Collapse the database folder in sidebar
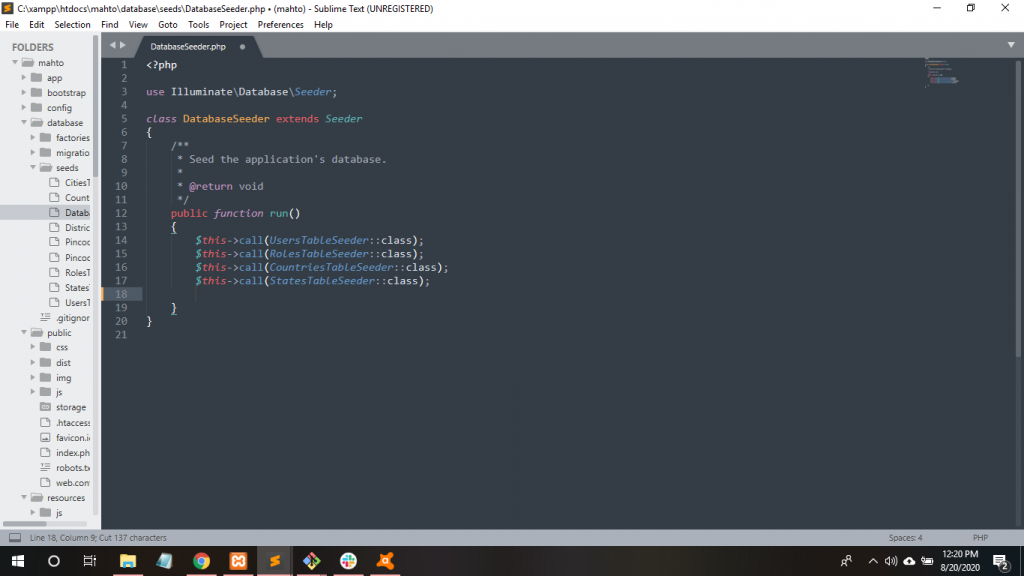Viewport: 1024px width, 576px height. (24, 123)
